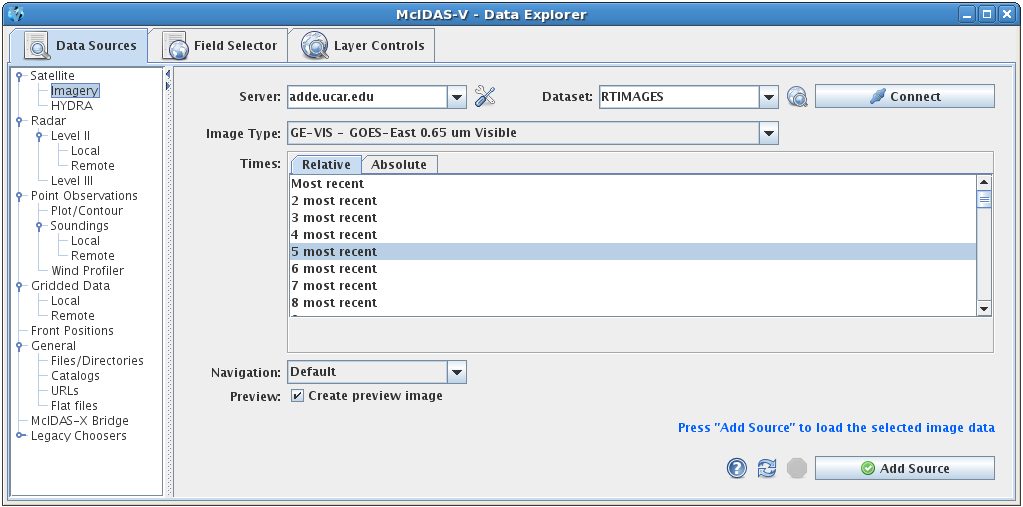The height and width of the screenshot is (507, 1023).
Task: Select "3 most recent" in times list
Action: coord(334,218)
